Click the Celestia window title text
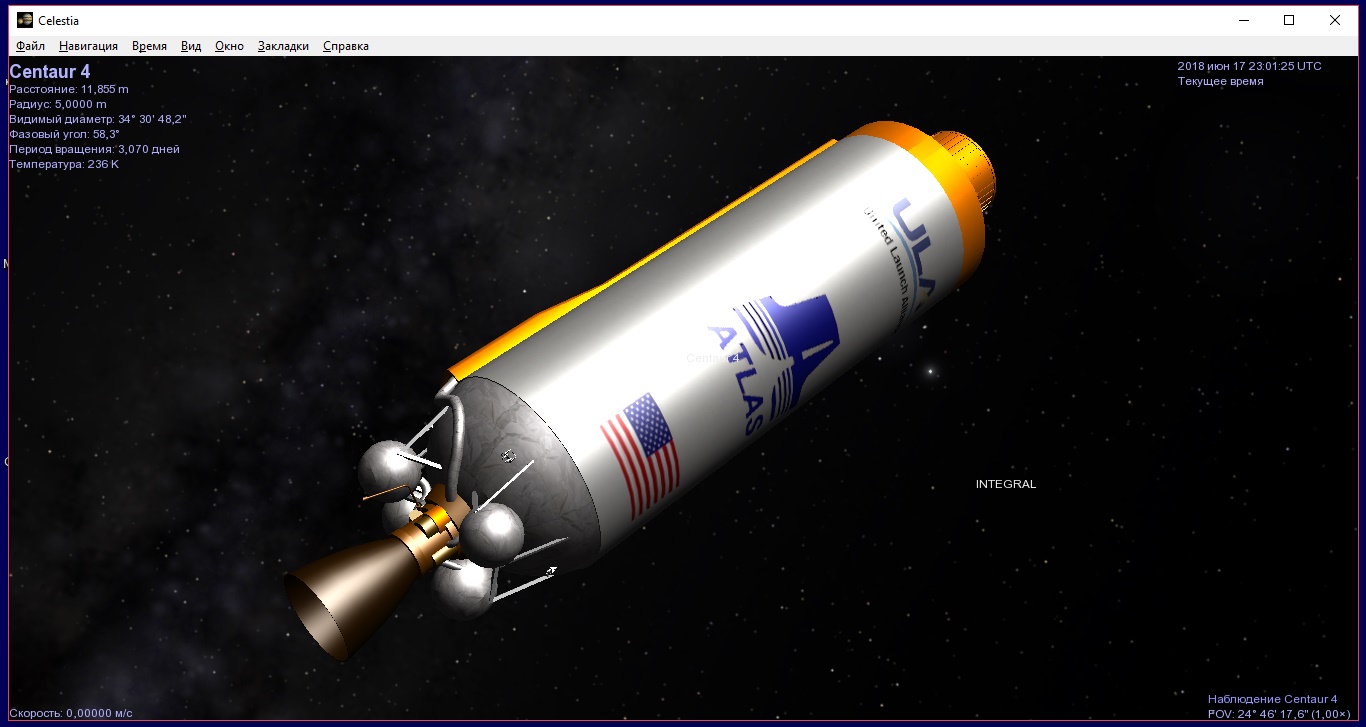The image size is (1366, 727). click(59, 20)
